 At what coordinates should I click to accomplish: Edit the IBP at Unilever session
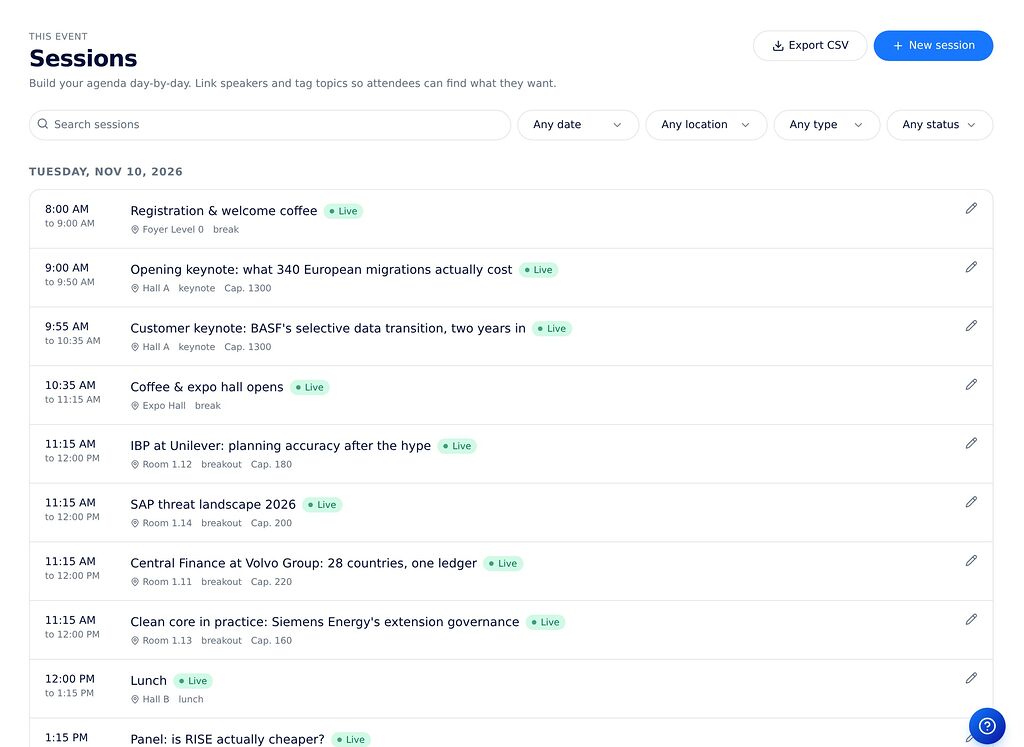tap(971, 443)
